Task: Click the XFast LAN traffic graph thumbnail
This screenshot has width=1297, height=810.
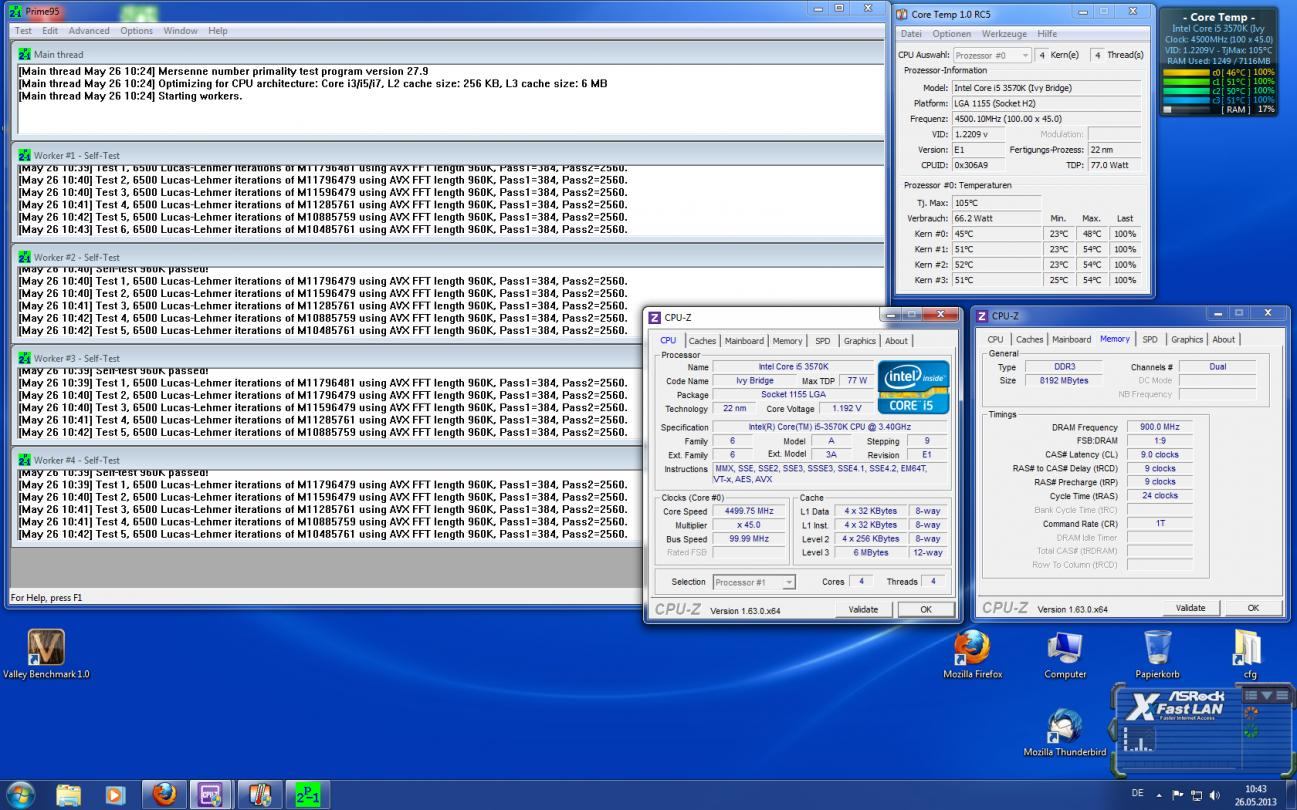Action: tap(1140, 738)
